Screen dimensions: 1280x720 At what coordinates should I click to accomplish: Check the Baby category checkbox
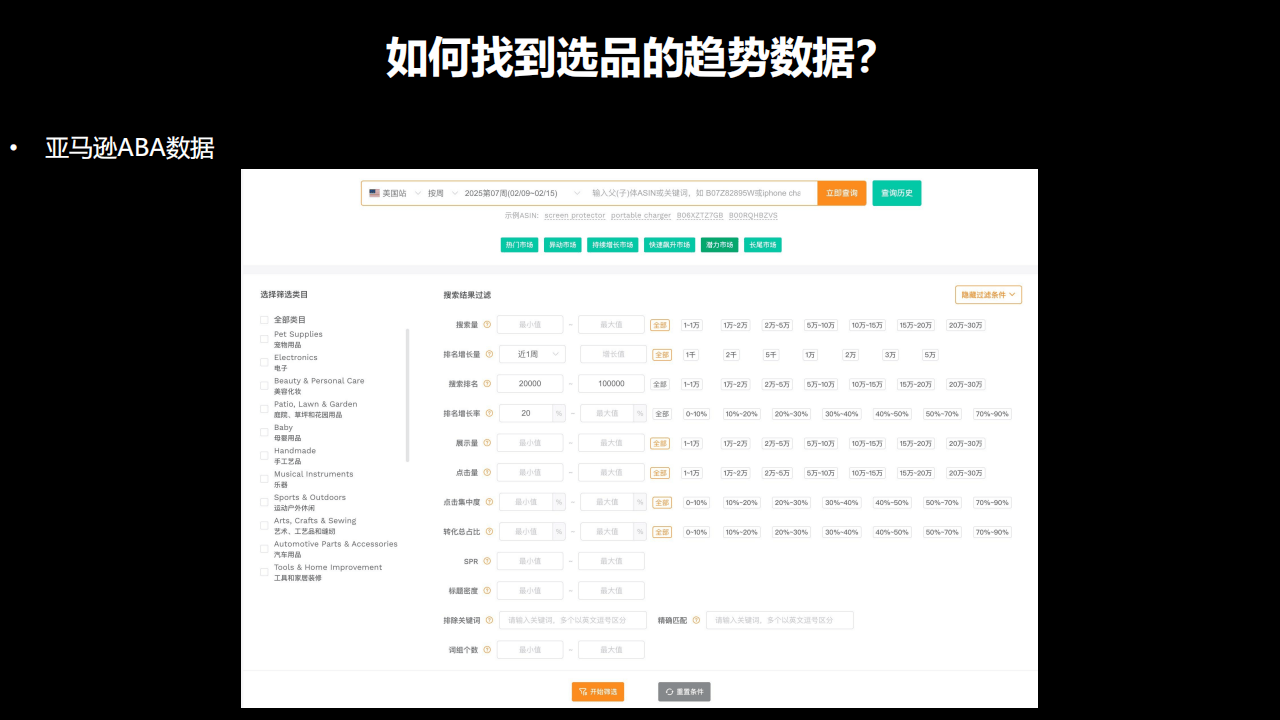(x=264, y=432)
